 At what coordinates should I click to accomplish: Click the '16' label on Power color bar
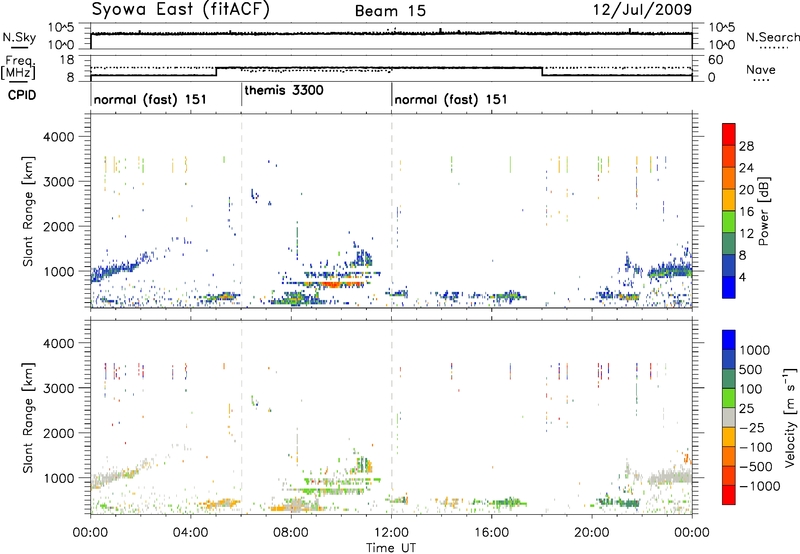tap(746, 212)
